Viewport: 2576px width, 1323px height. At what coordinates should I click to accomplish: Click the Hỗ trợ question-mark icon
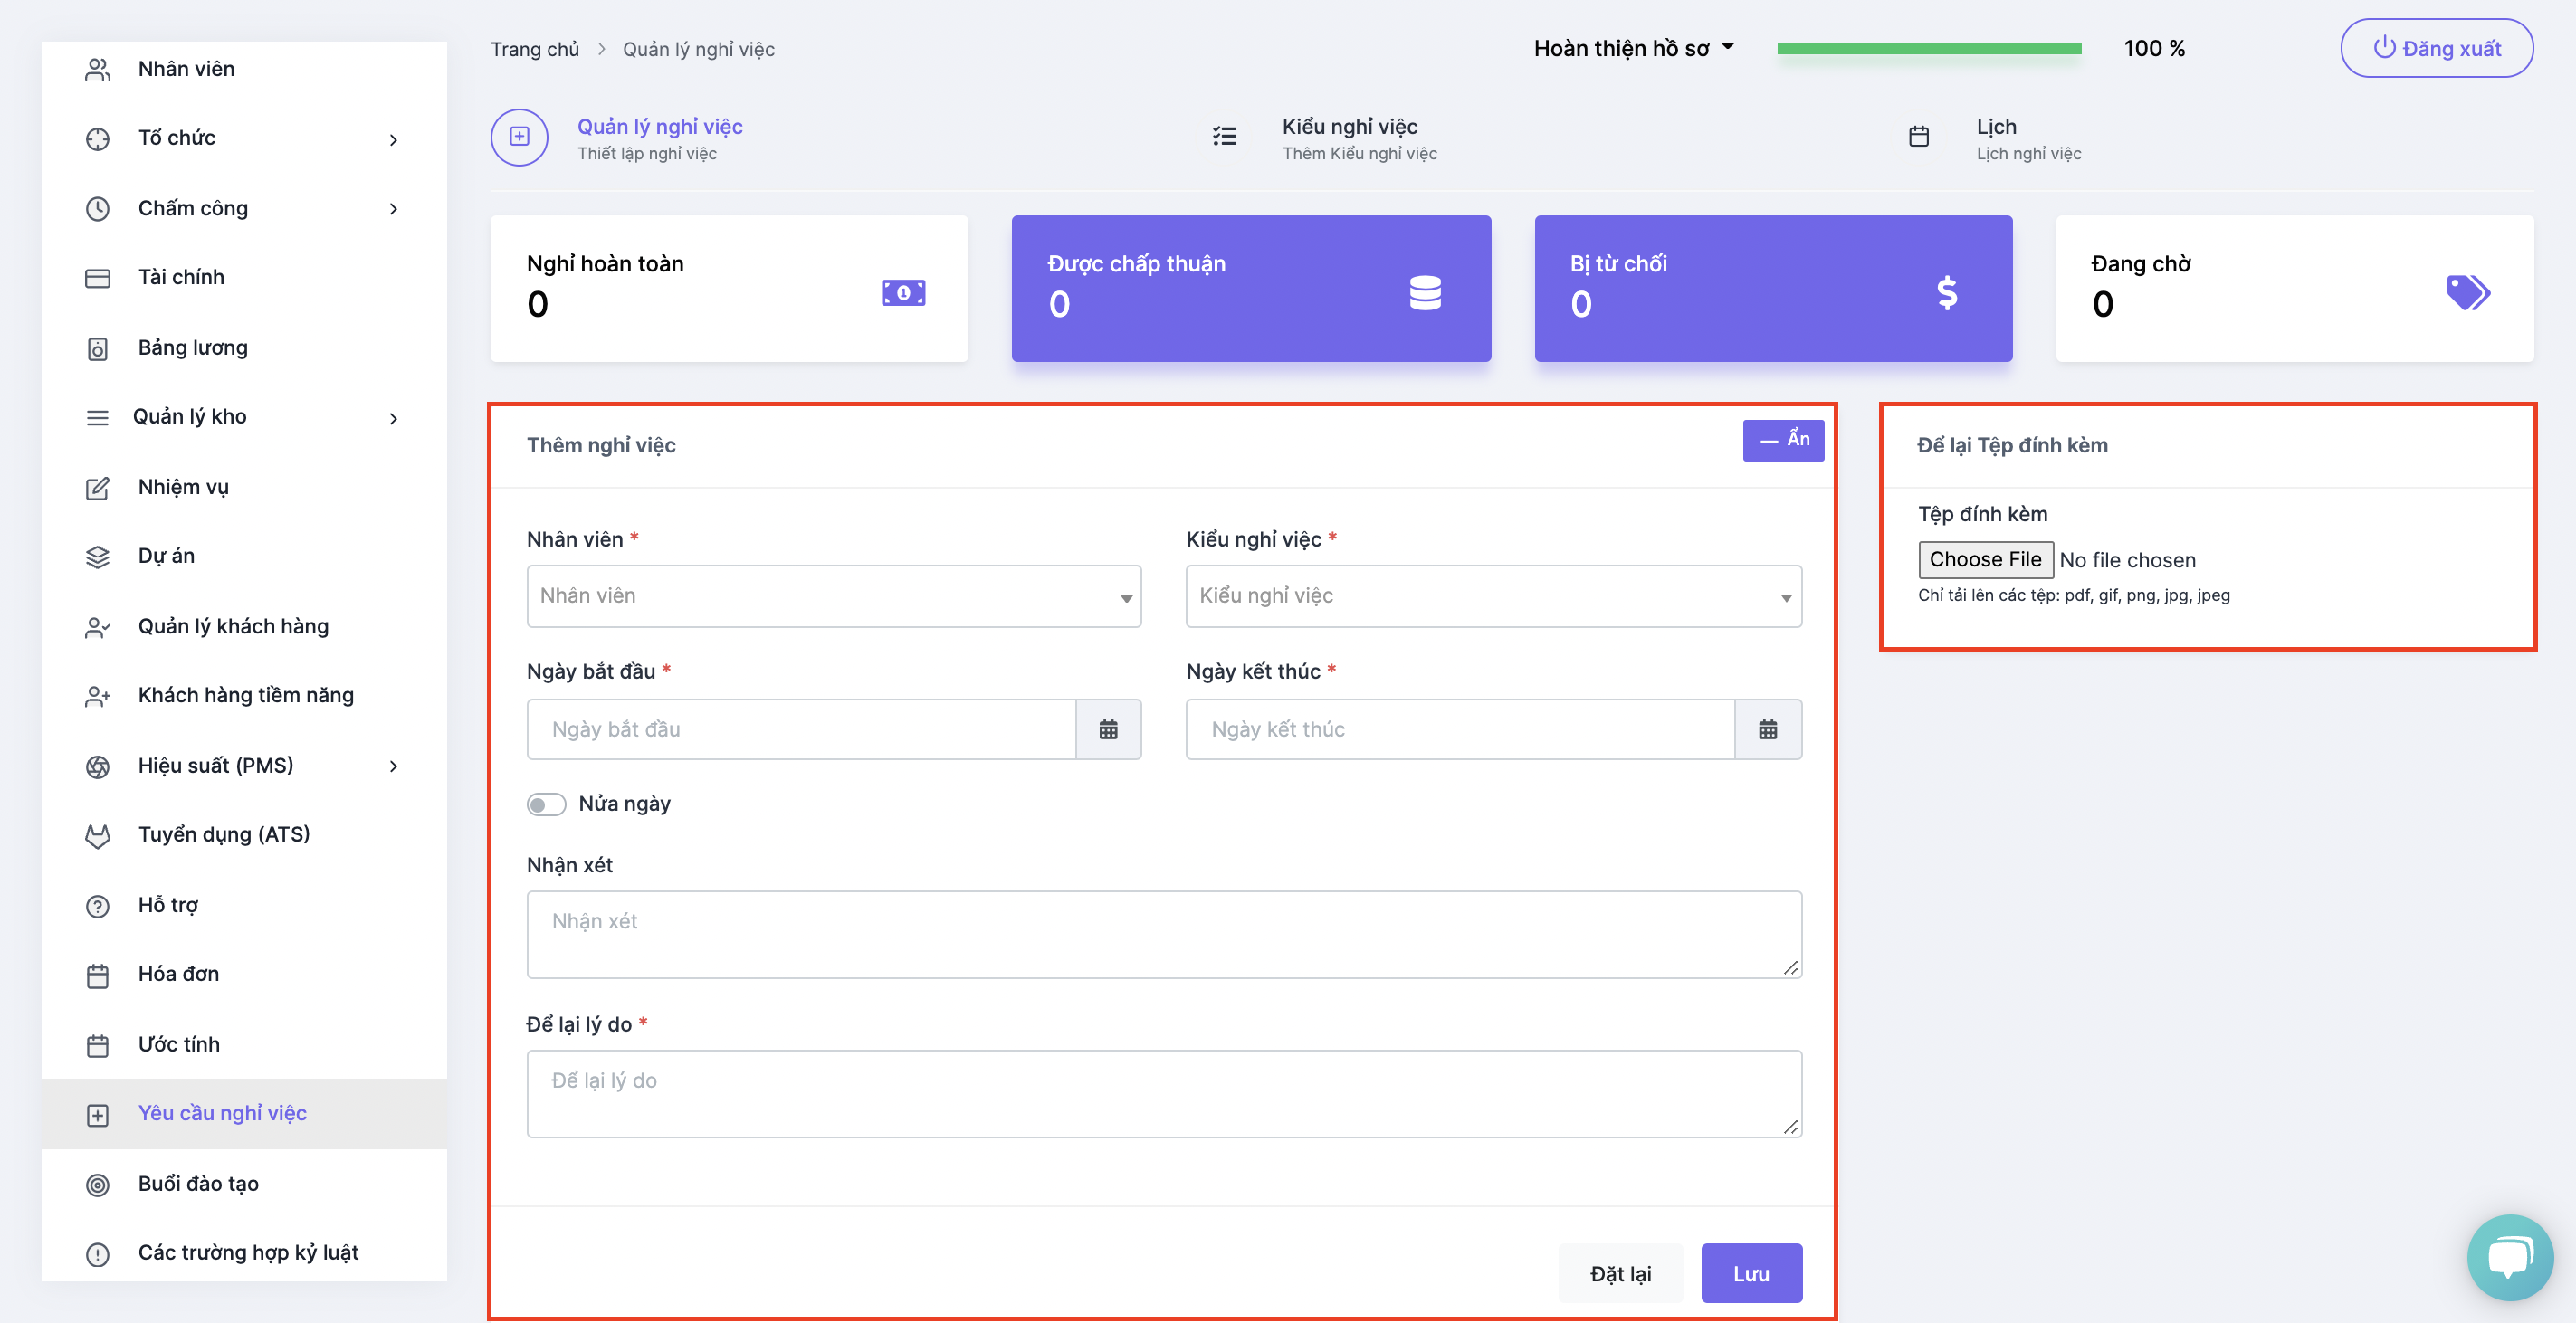[97, 906]
